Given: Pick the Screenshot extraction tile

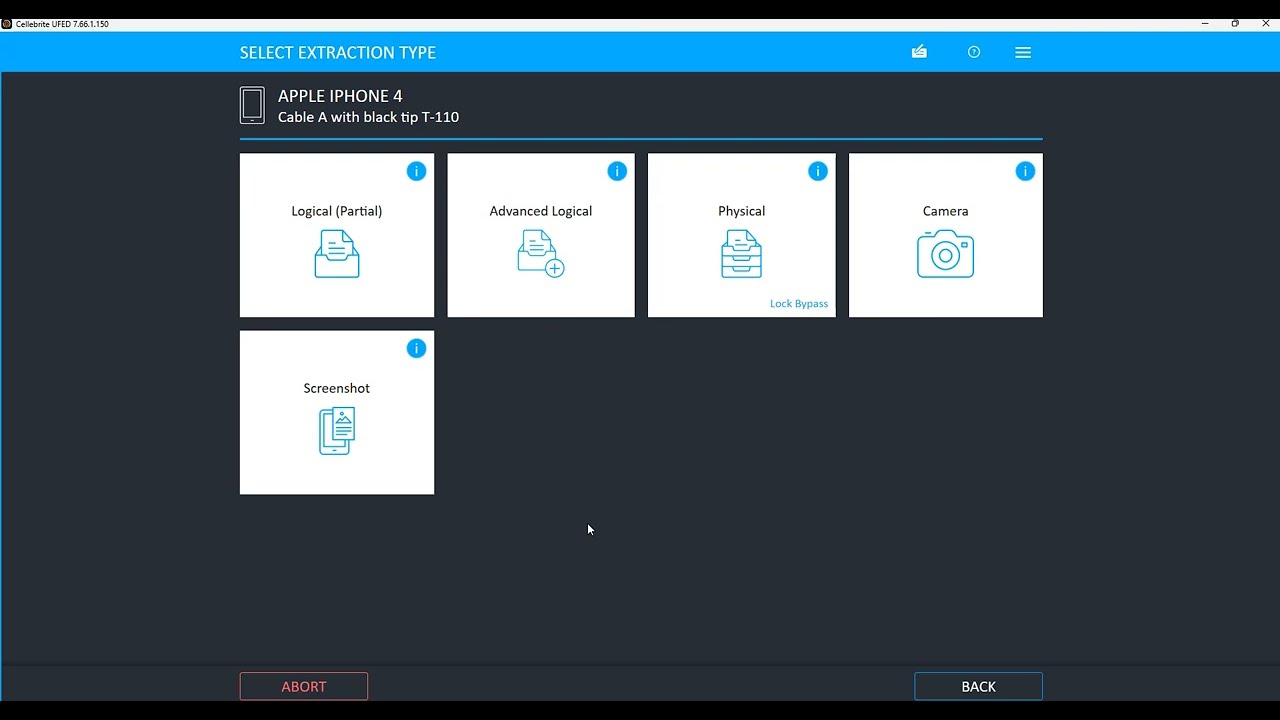Looking at the screenshot, I should 337,412.
